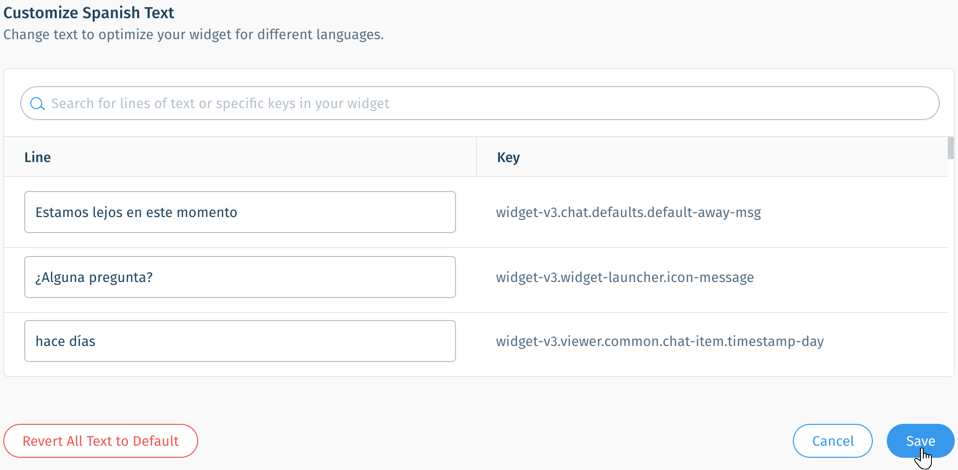958x470 pixels.
Task: Select the Line column header
Action: click(37, 157)
